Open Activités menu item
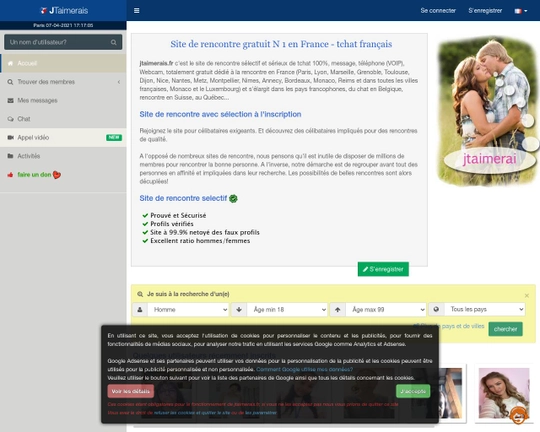Image resolution: width=540 pixels, height=432 pixels. click(63, 156)
